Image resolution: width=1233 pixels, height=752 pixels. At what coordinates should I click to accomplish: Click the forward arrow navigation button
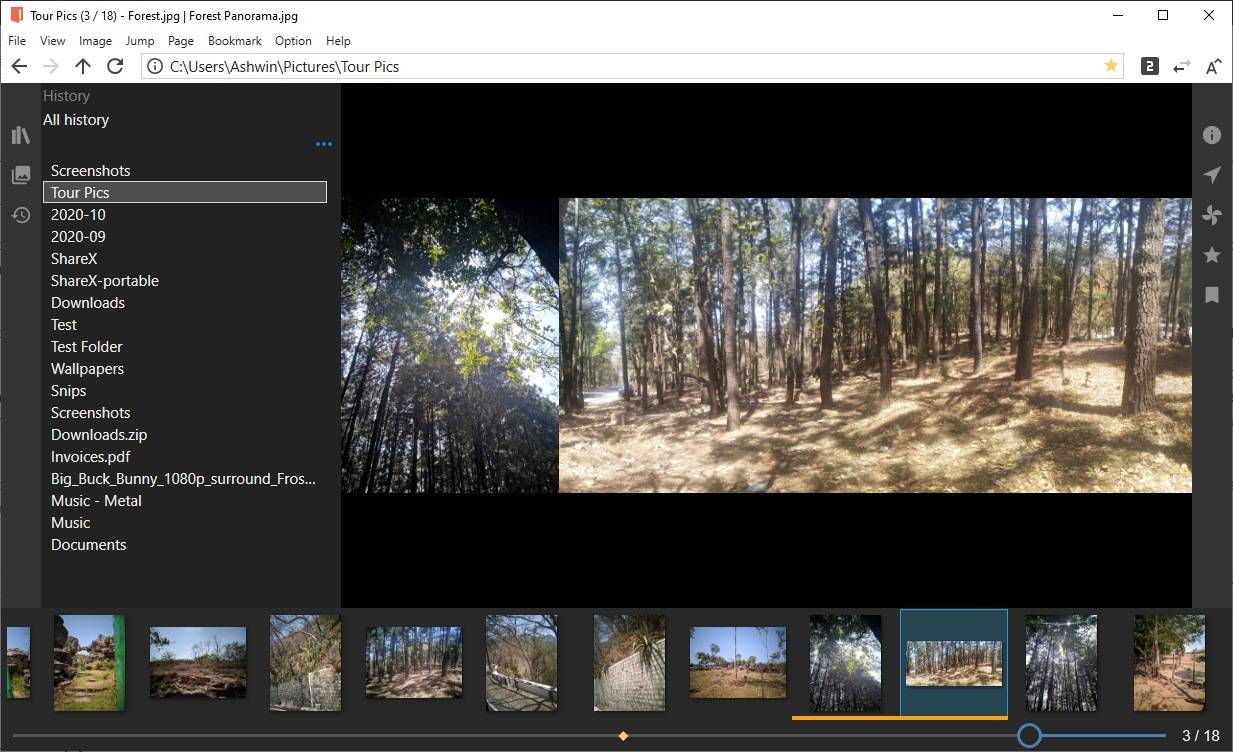51,66
